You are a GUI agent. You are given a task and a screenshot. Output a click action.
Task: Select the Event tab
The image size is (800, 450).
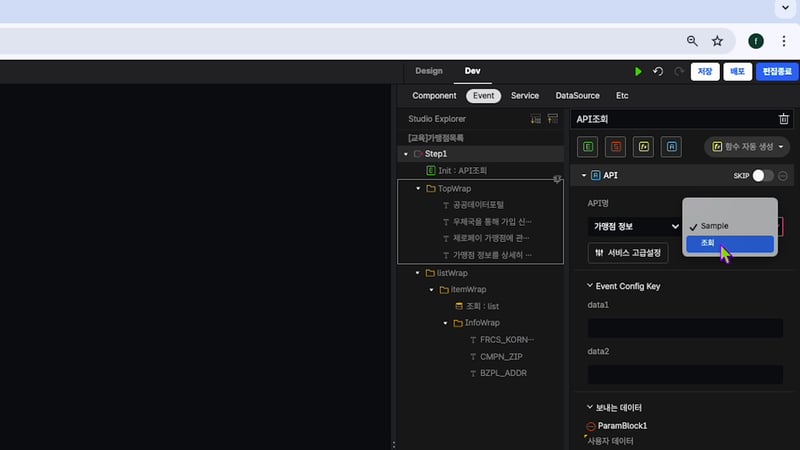click(x=483, y=96)
